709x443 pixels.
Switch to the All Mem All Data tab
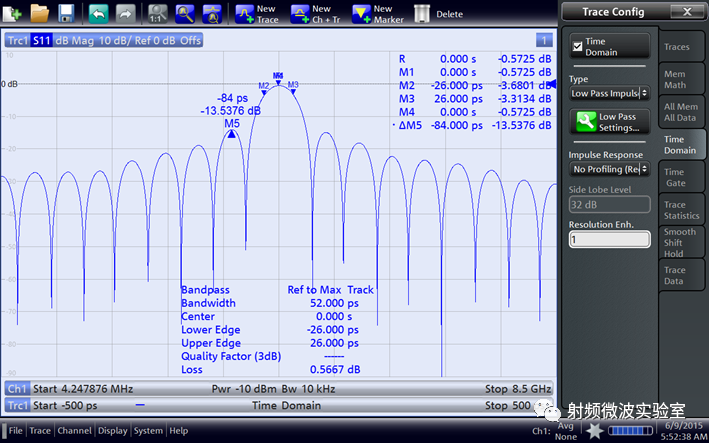[x=681, y=112]
